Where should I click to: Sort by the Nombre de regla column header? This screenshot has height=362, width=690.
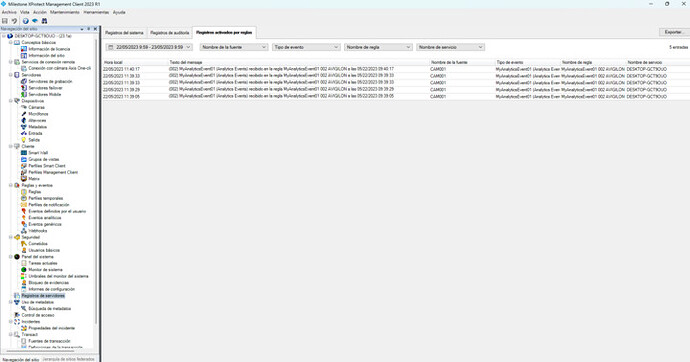point(593,62)
